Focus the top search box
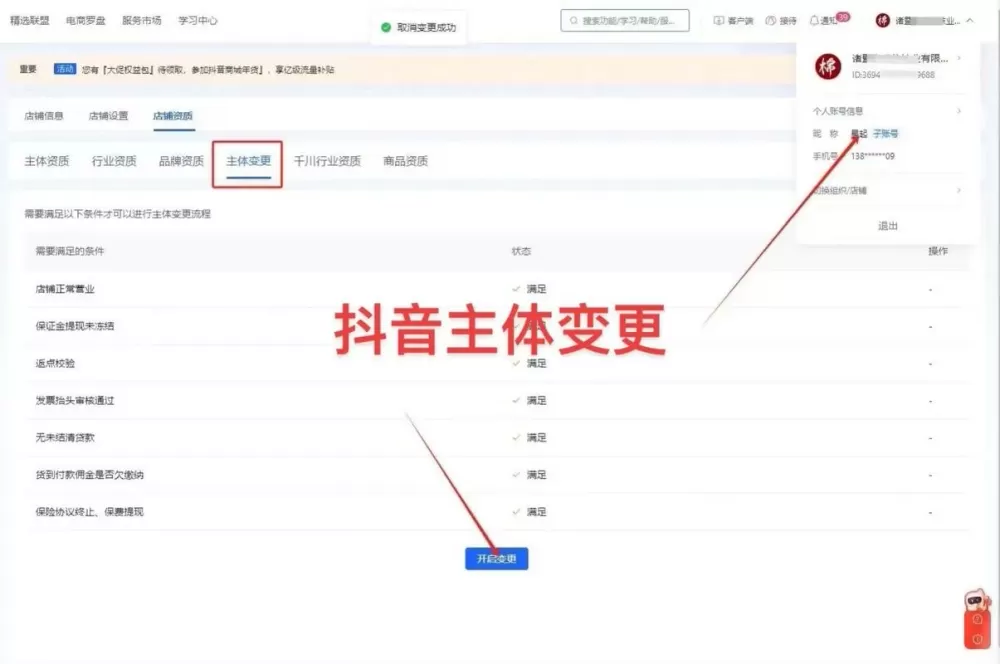Image resolution: width=1000 pixels, height=664 pixels. pos(625,20)
